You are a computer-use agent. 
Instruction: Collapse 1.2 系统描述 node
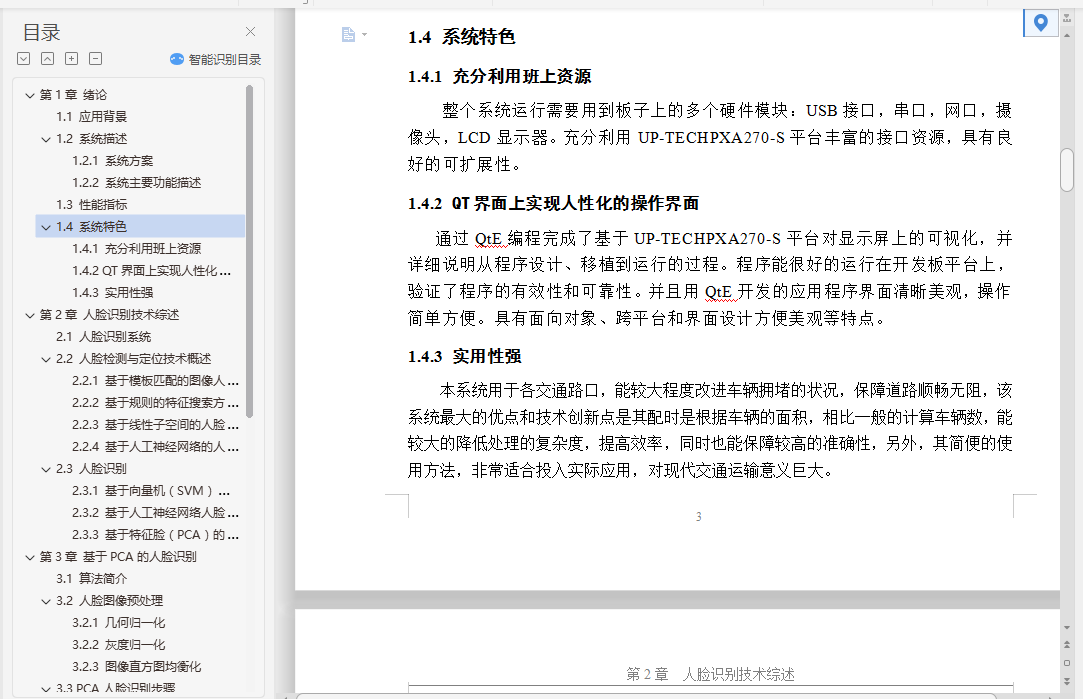(x=46, y=140)
